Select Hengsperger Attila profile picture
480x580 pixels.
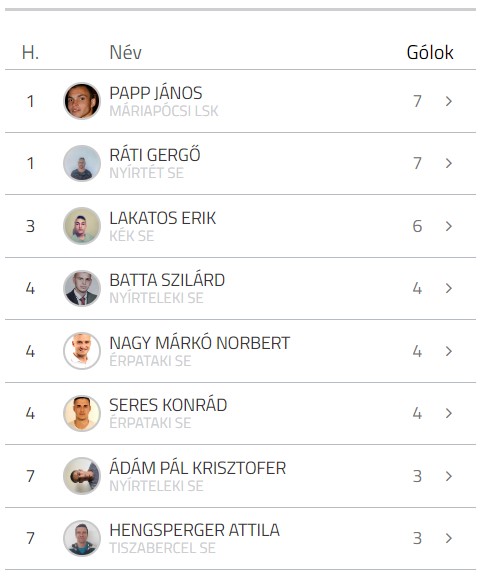[82, 538]
